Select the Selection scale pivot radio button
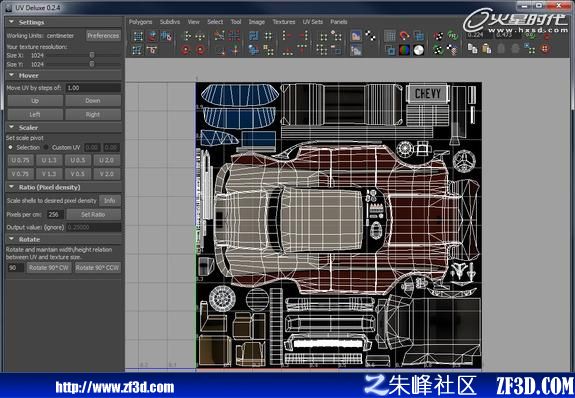 tap(10, 147)
